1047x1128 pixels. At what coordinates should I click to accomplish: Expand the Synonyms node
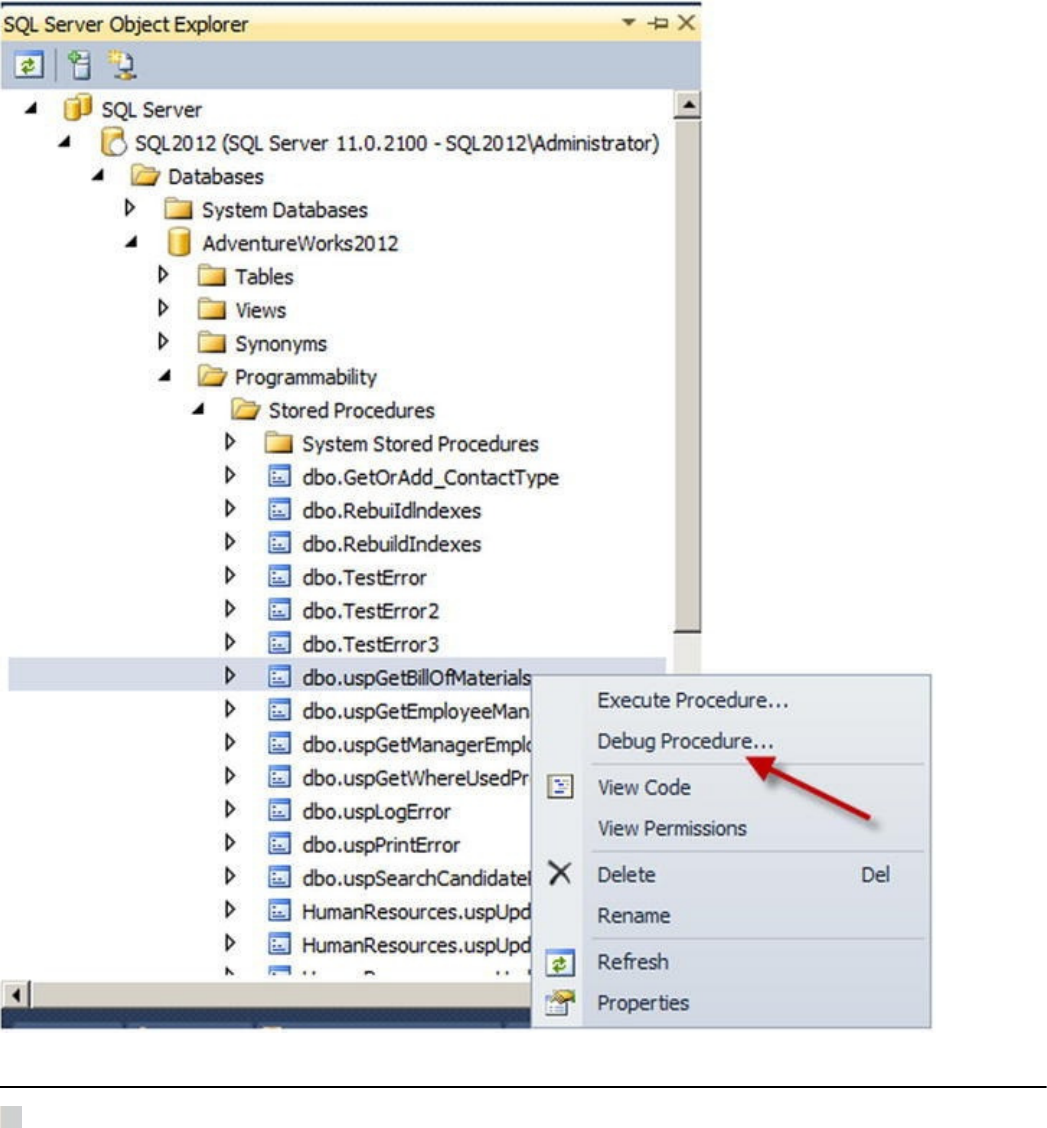(163, 342)
